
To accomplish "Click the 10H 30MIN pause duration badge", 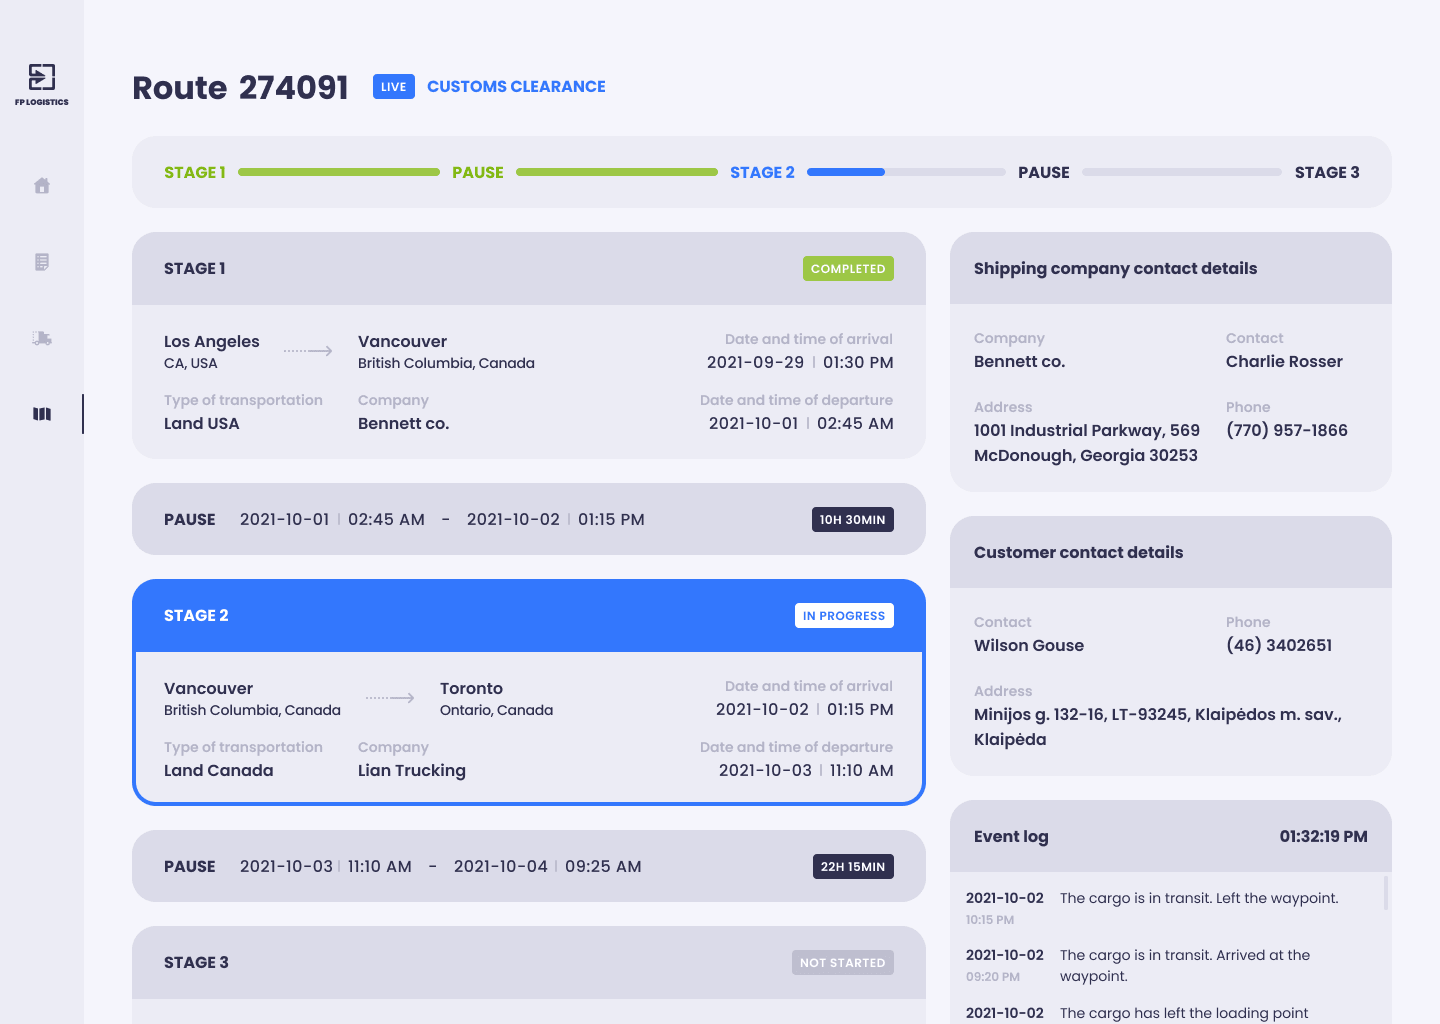I will [x=852, y=520].
